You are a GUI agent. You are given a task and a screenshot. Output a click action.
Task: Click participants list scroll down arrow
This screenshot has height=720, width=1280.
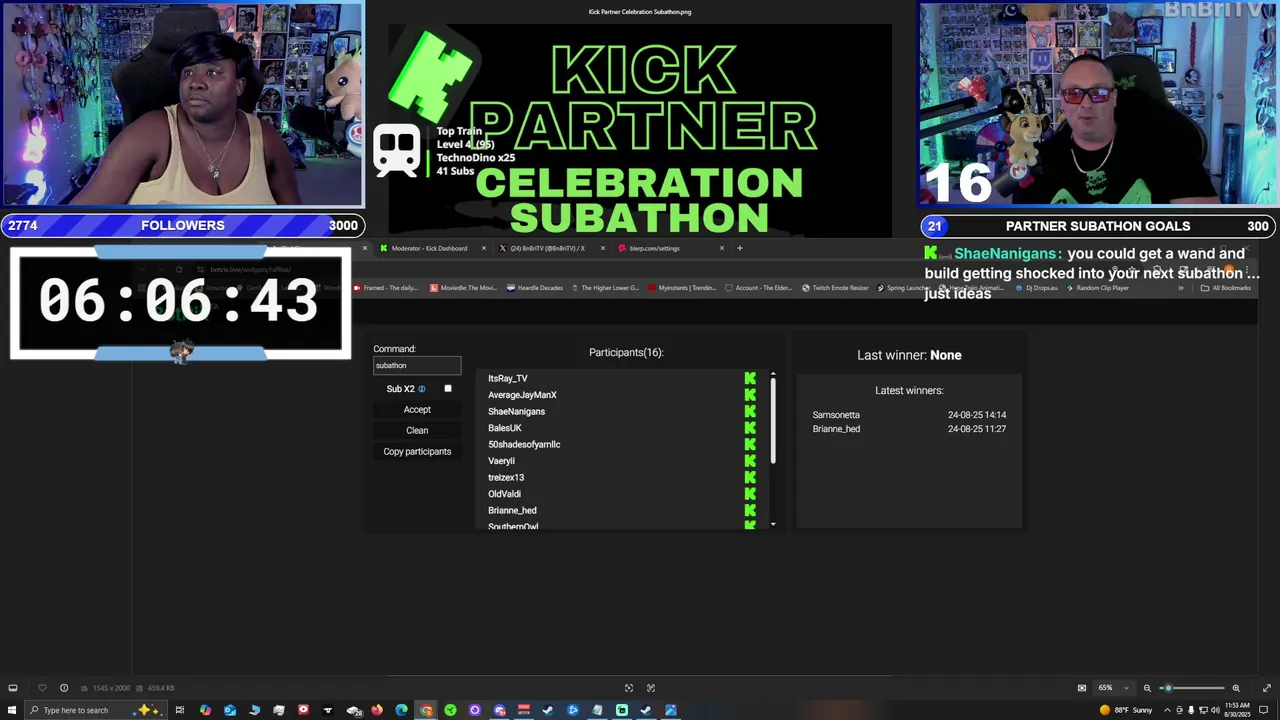[x=773, y=524]
